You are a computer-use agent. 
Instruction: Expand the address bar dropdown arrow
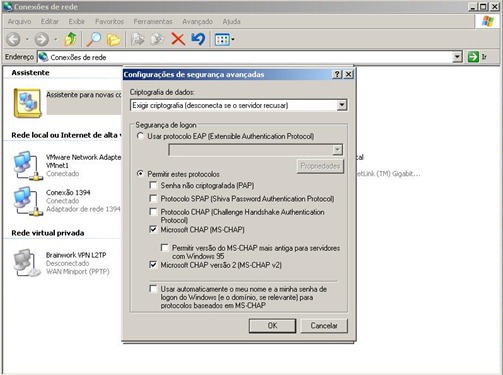click(x=457, y=57)
